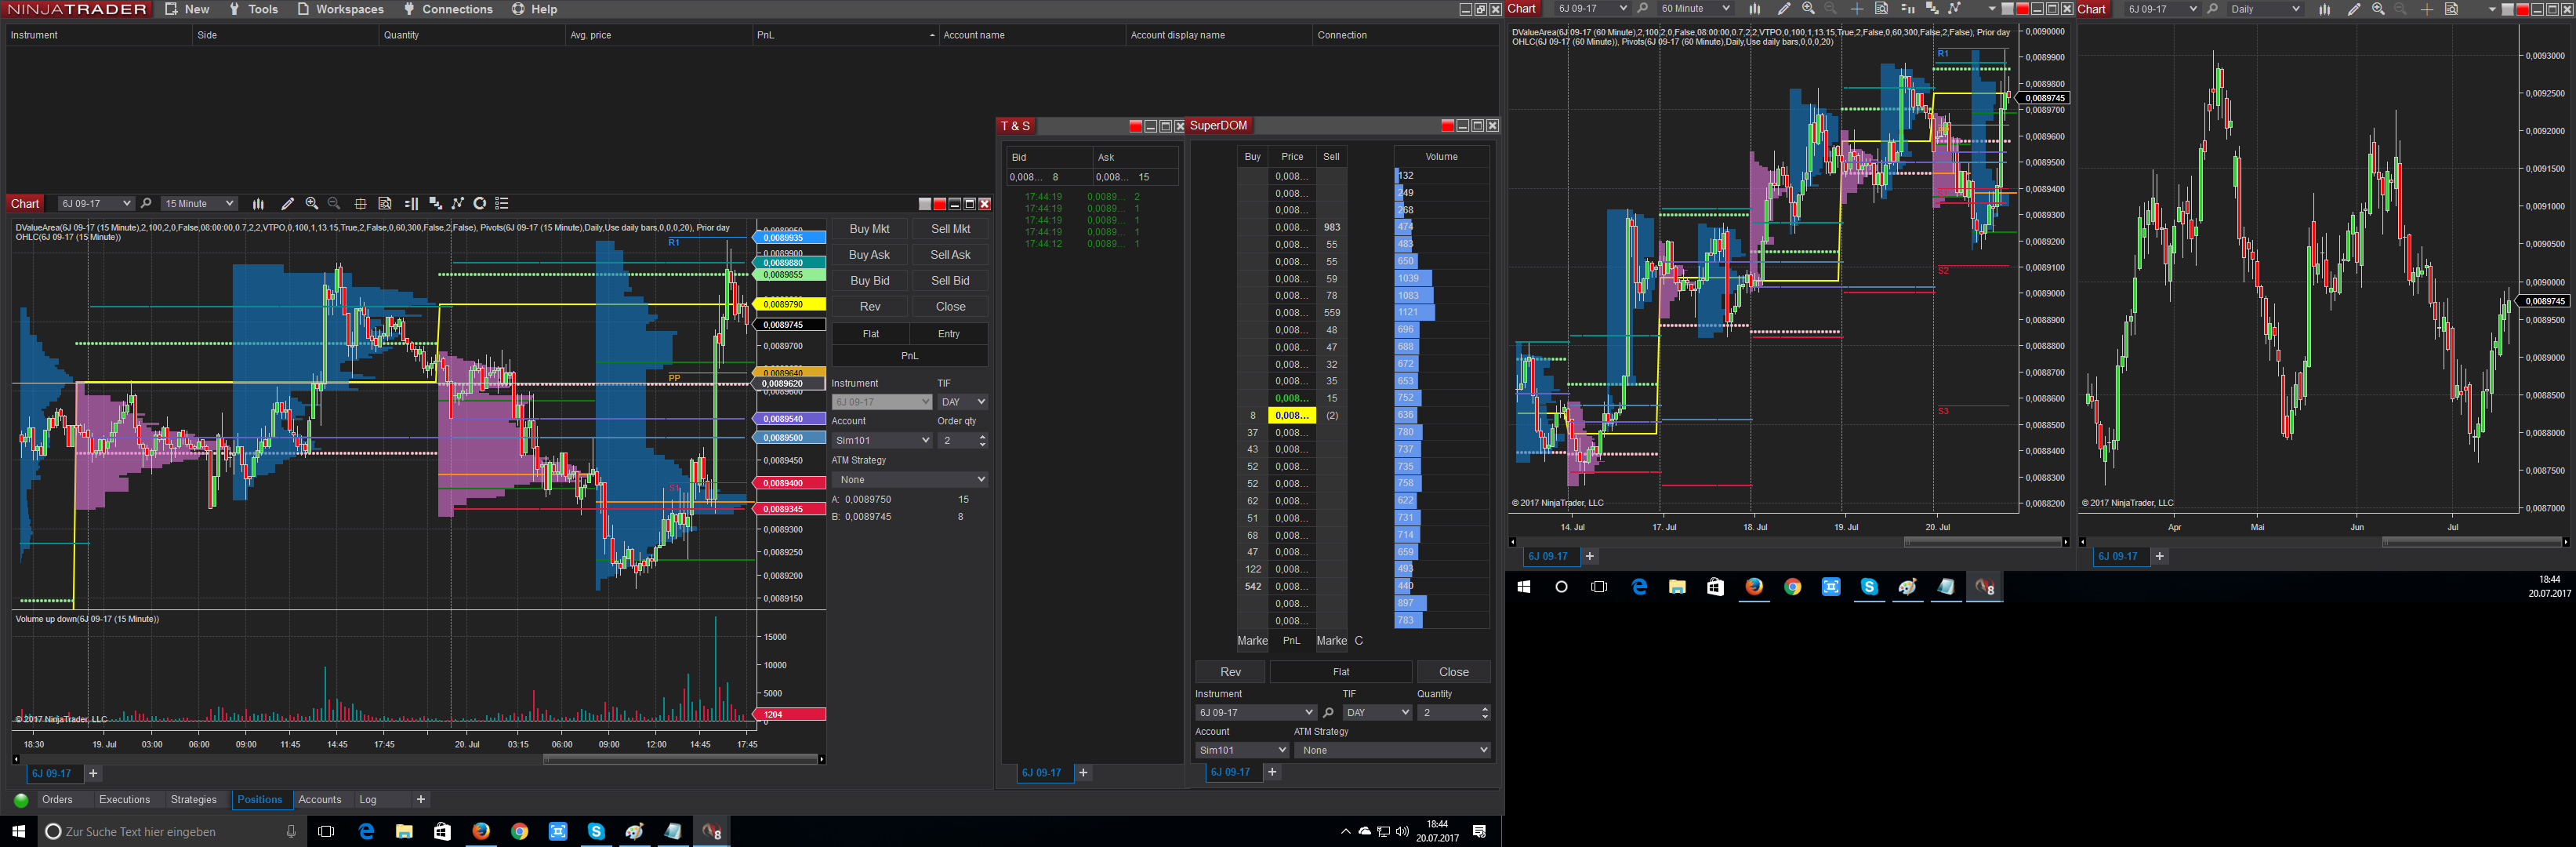Click 60 Minute chart horizontal scrollbar thumb

[1983, 542]
